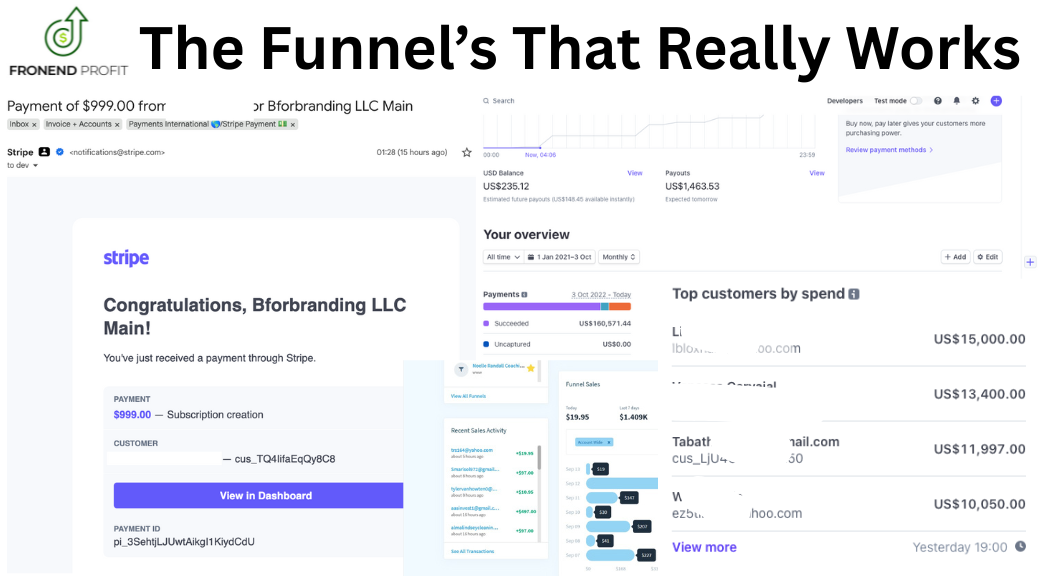Open Stripe settings gear icon
The width and height of the screenshot is (1048, 576).
pyautogui.click(x=975, y=101)
